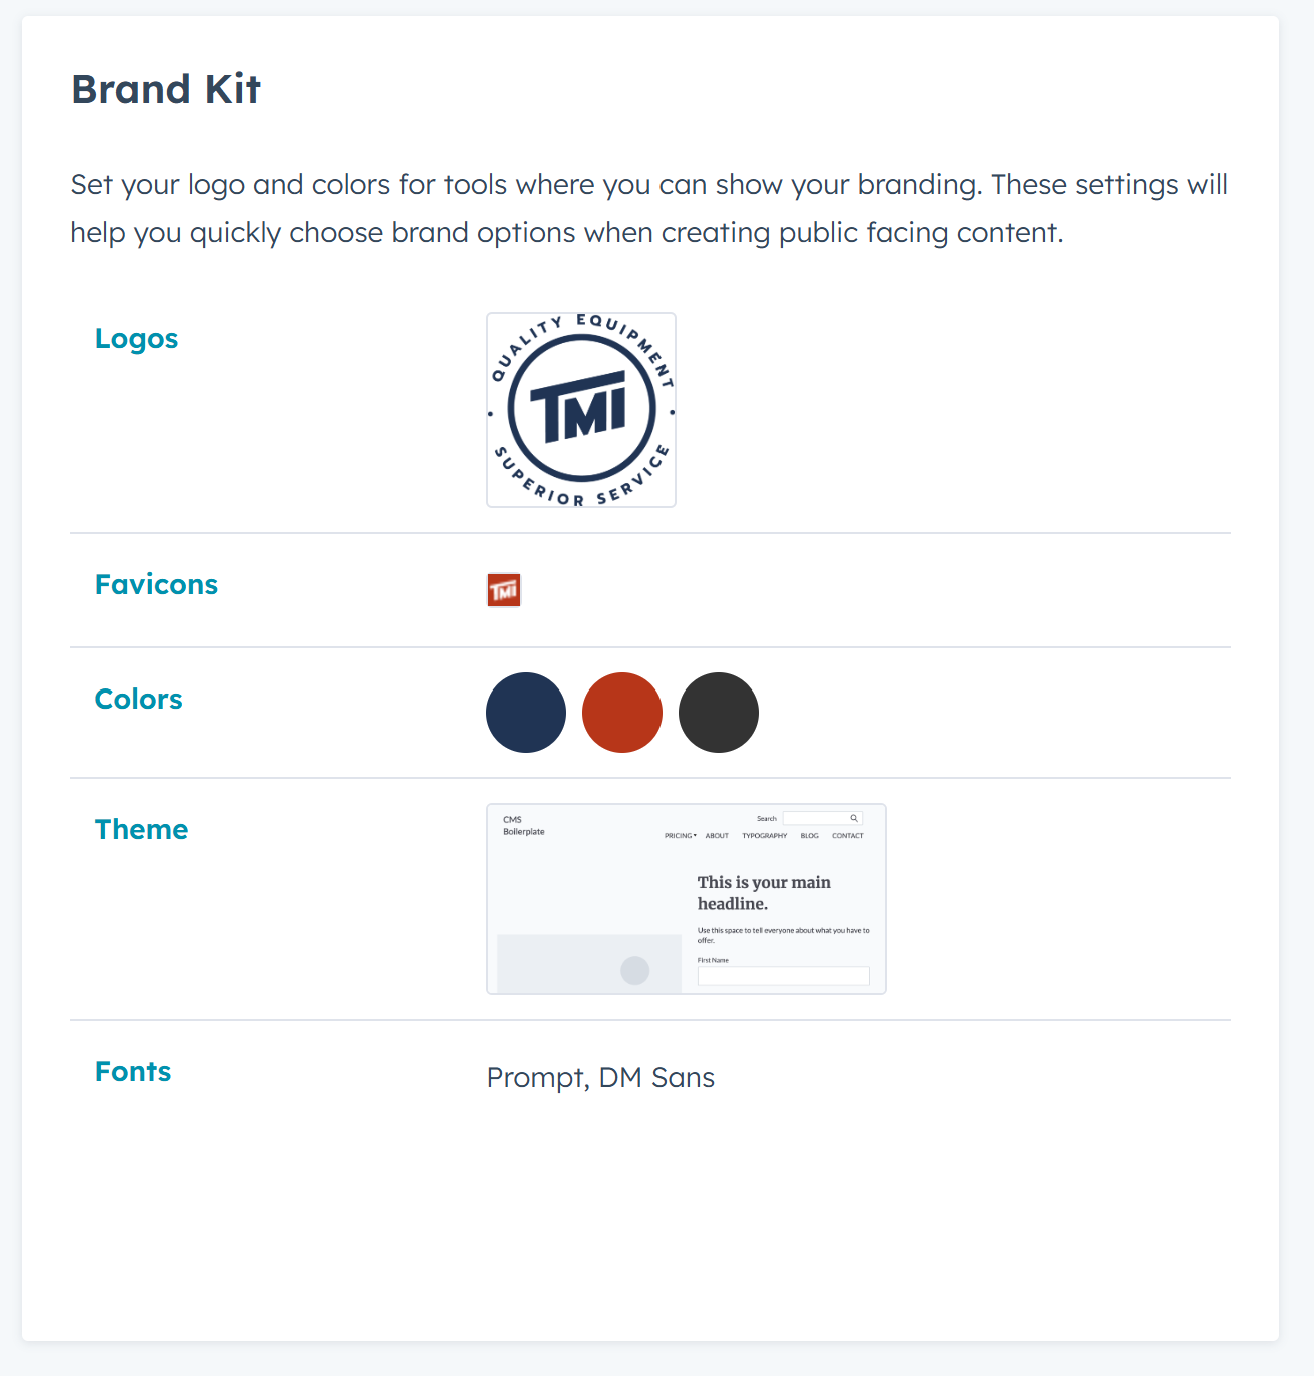Select the Favicons section label
Viewport: 1314px width, 1376px height.
click(x=156, y=584)
